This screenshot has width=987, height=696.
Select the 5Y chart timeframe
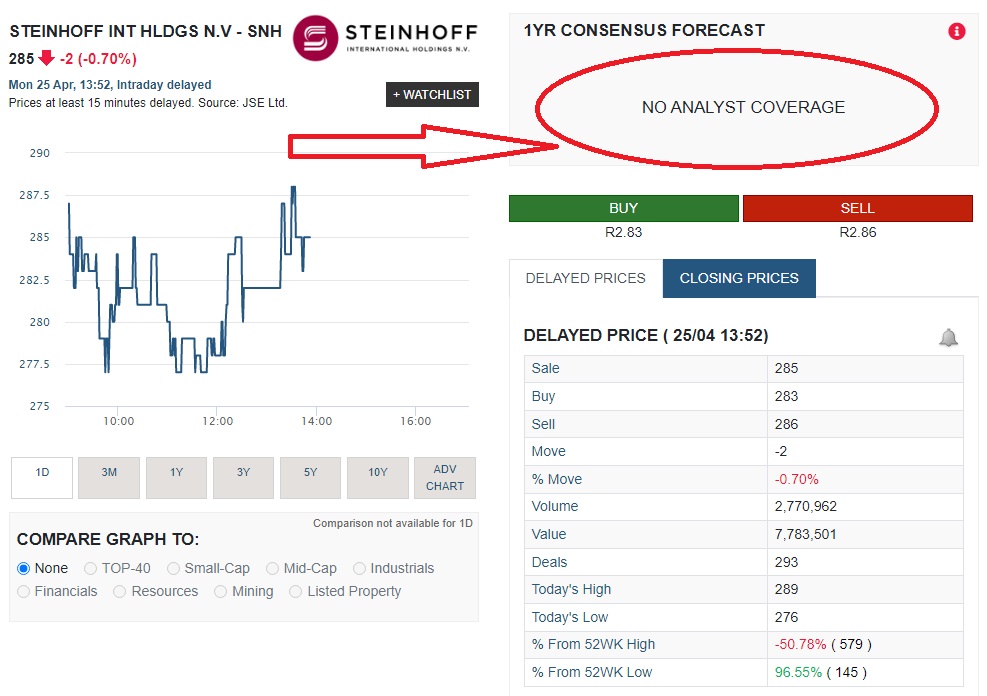(311, 477)
